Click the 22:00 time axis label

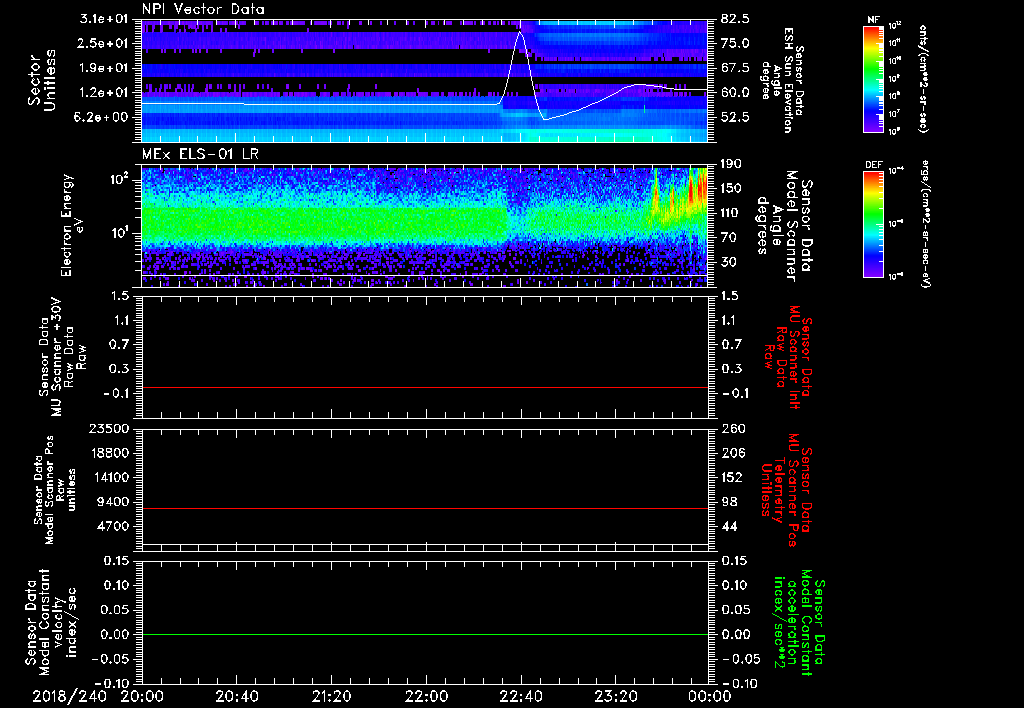pyautogui.click(x=426, y=696)
